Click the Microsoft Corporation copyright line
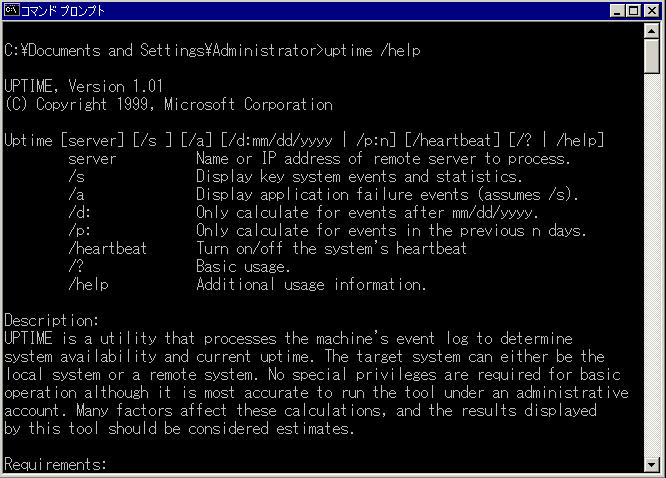Screen dimensions: 666x478 click(169, 105)
